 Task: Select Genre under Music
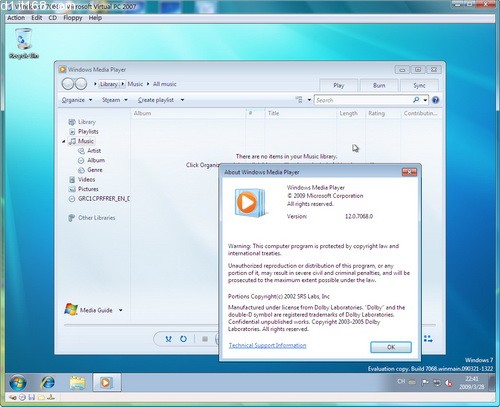tap(94, 170)
